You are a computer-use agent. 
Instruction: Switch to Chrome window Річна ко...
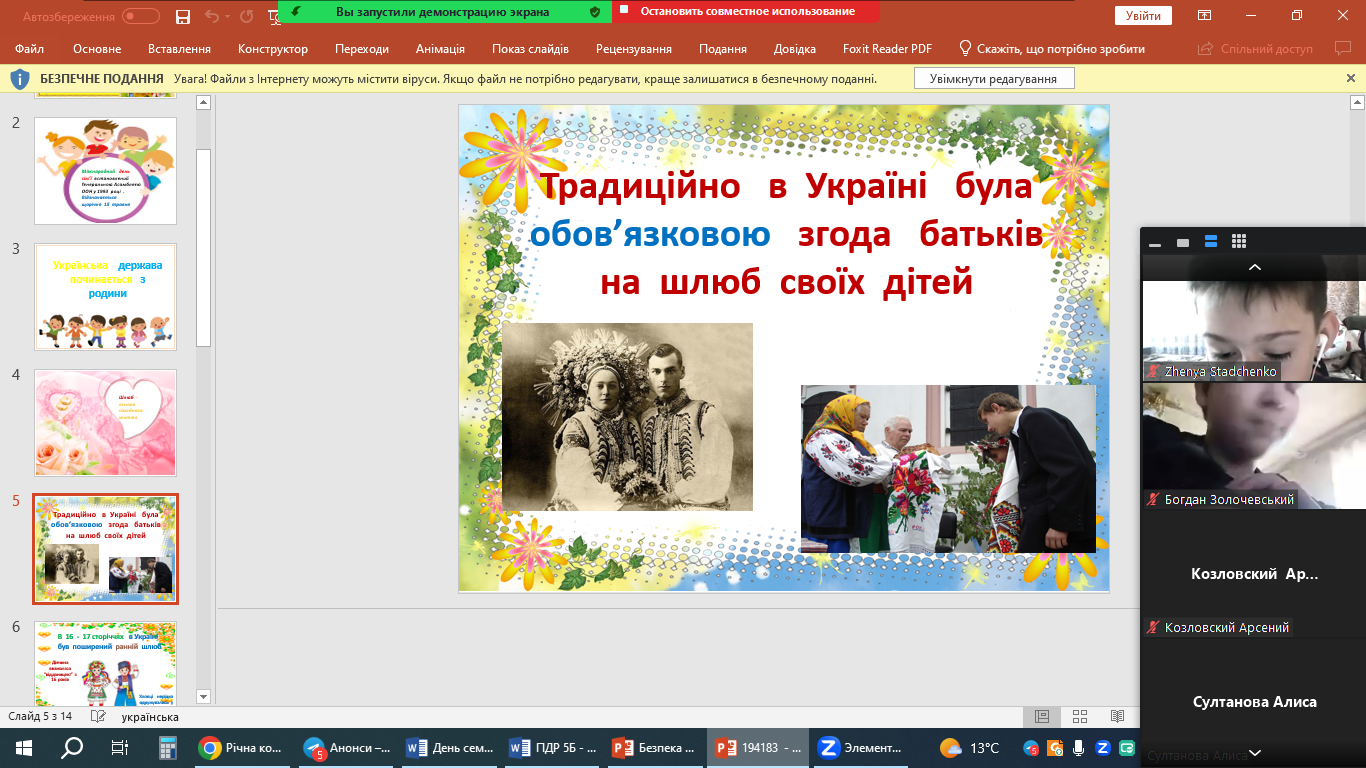[x=240, y=747]
